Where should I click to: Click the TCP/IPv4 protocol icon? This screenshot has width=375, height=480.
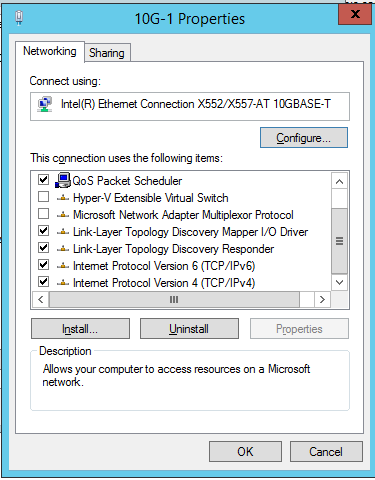(x=63, y=283)
